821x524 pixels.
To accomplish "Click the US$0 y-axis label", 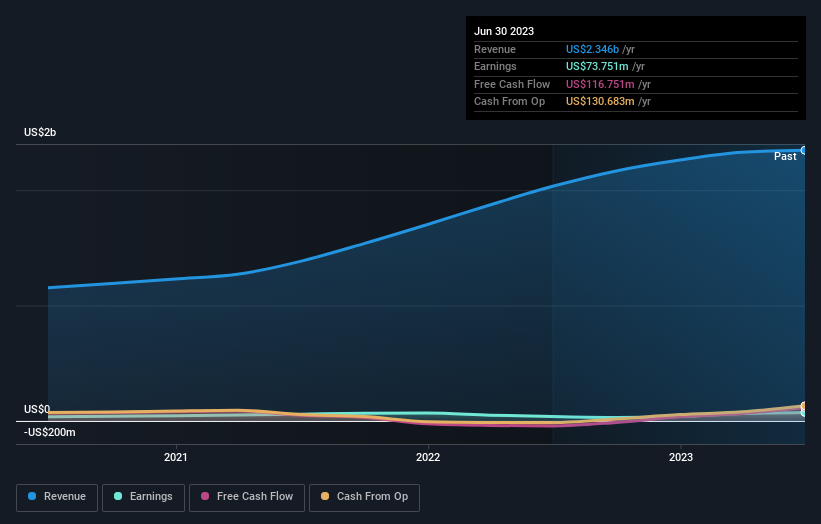I will [x=37, y=409].
